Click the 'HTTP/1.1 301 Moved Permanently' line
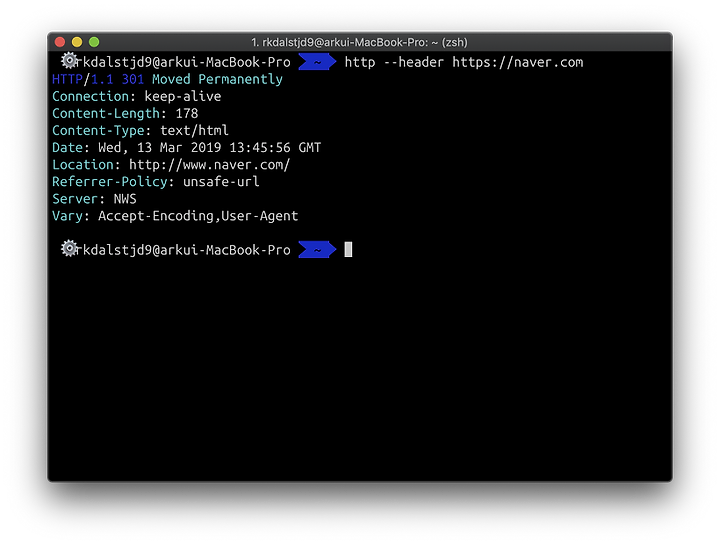720x545 pixels. tap(167, 79)
